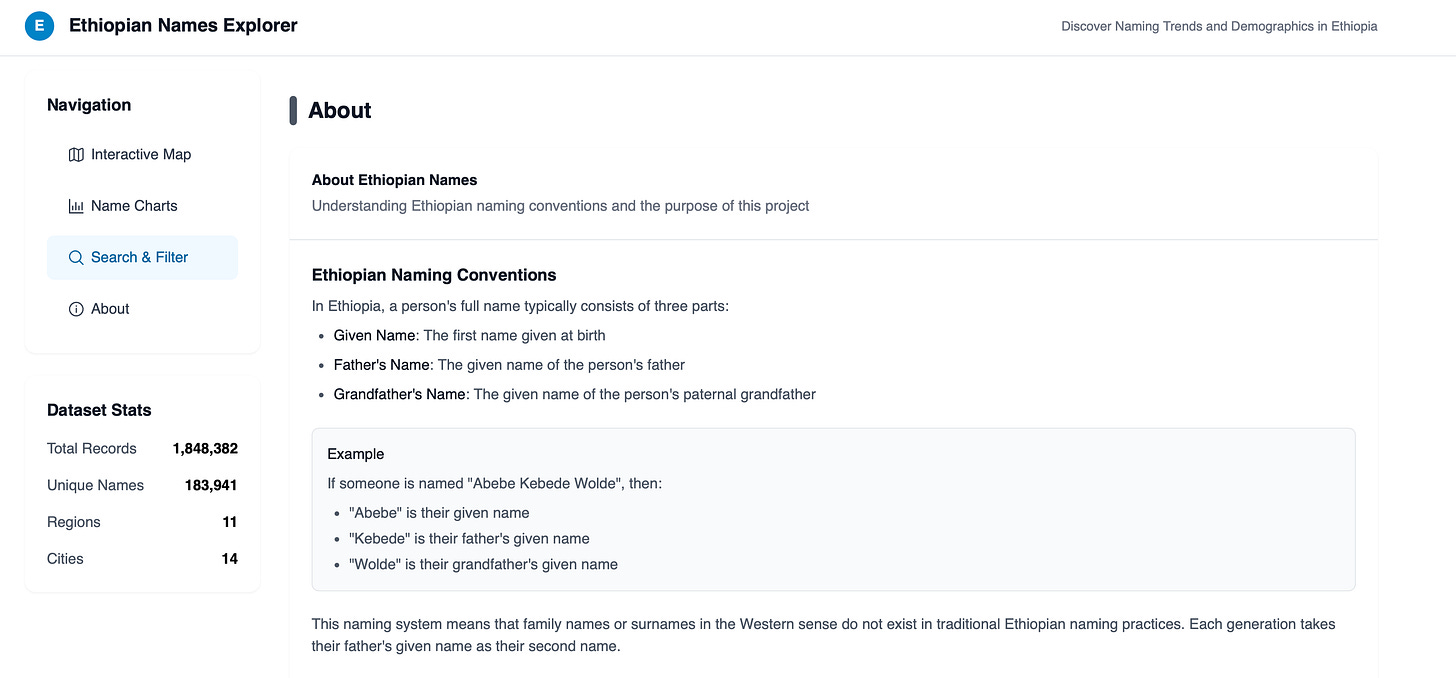Select the Search & Filter nav item
Viewport: 1456px width, 678px height.
pos(140,257)
